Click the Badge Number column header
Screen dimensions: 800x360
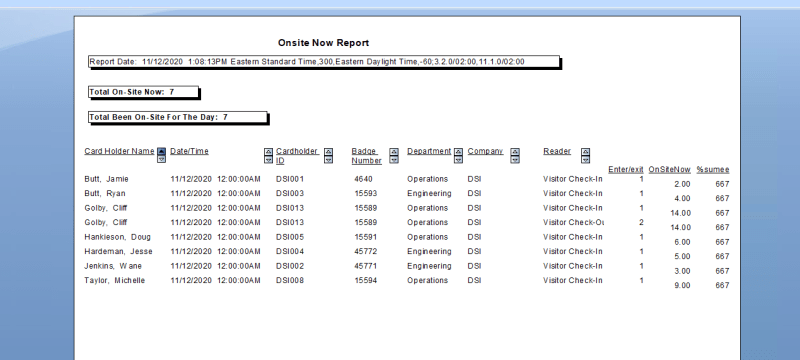[366, 156]
